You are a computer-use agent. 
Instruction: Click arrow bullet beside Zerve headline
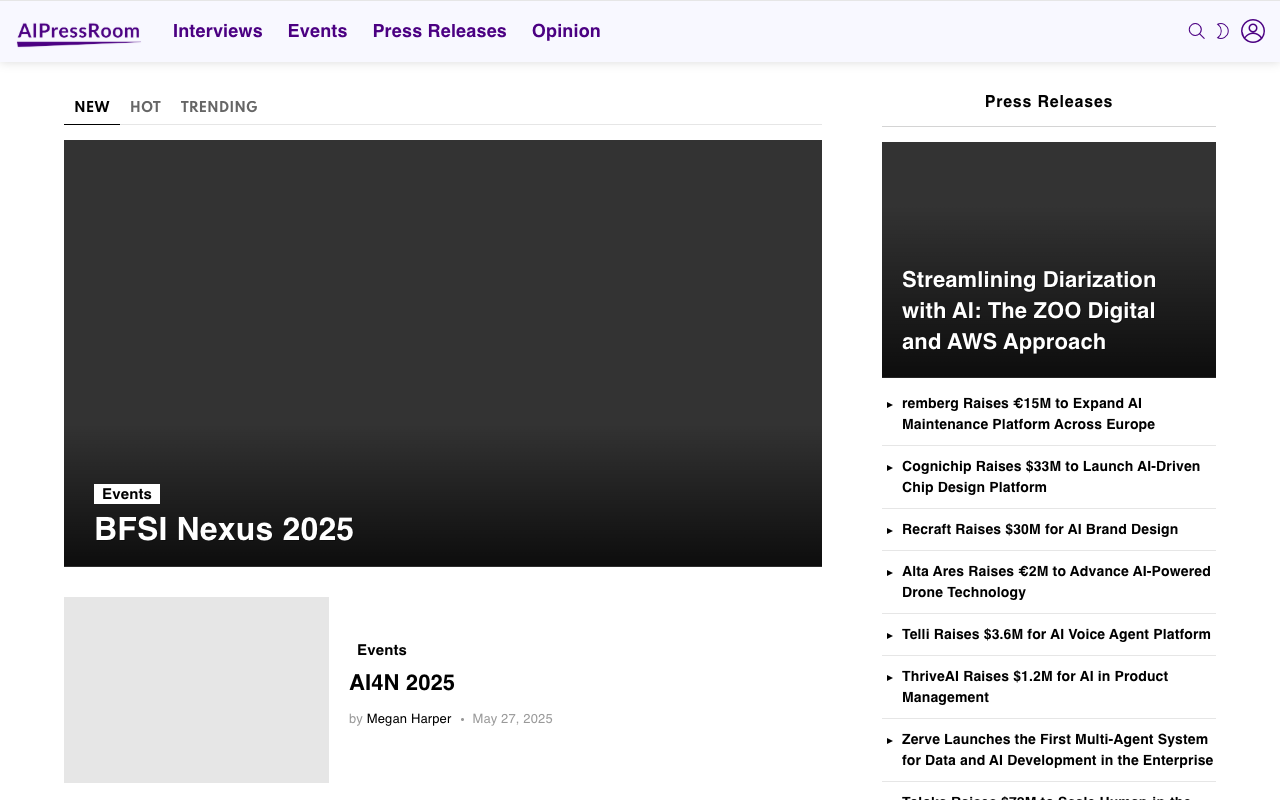pos(889,740)
